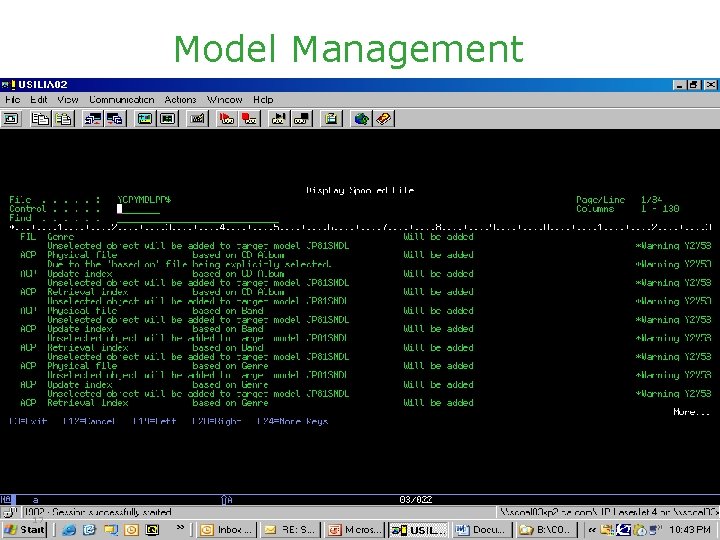Click the Receive File from Host icon

click(x=115, y=119)
